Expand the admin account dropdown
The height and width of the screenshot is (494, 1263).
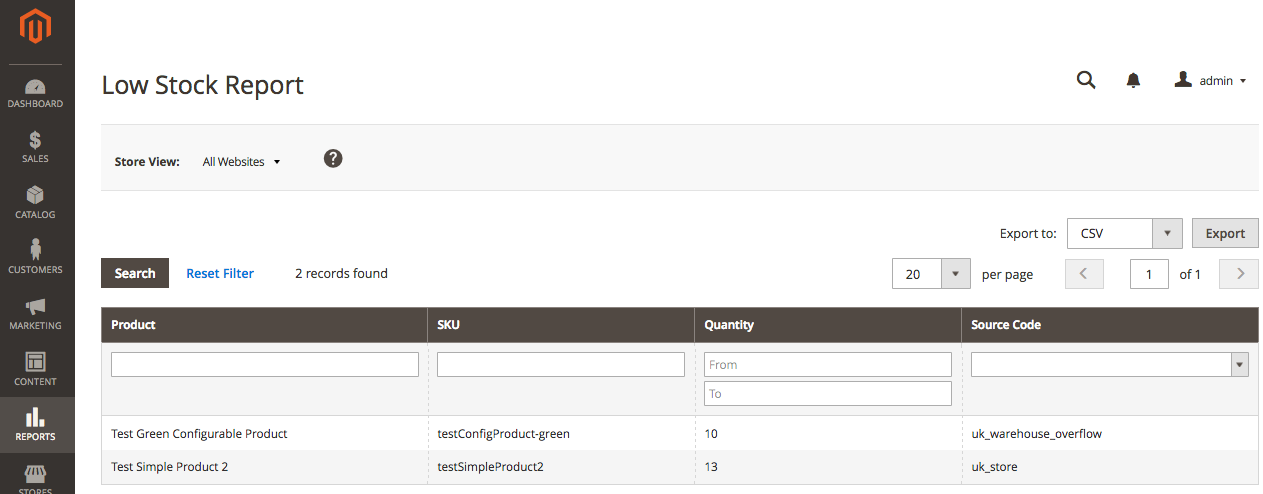1210,81
